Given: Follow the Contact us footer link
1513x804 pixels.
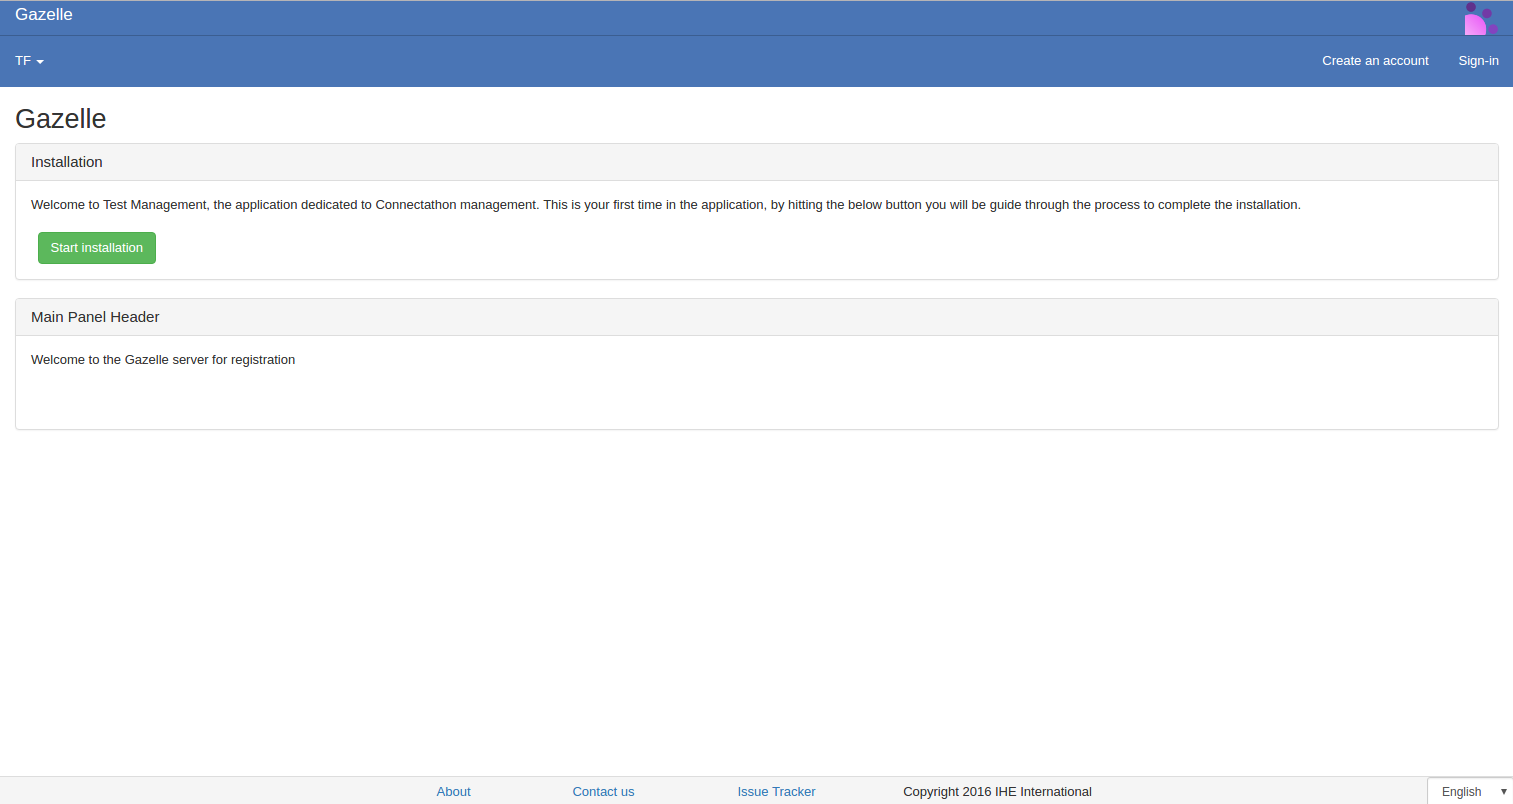Looking at the screenshot, I should pyautogui.click(x=603, y=791).
